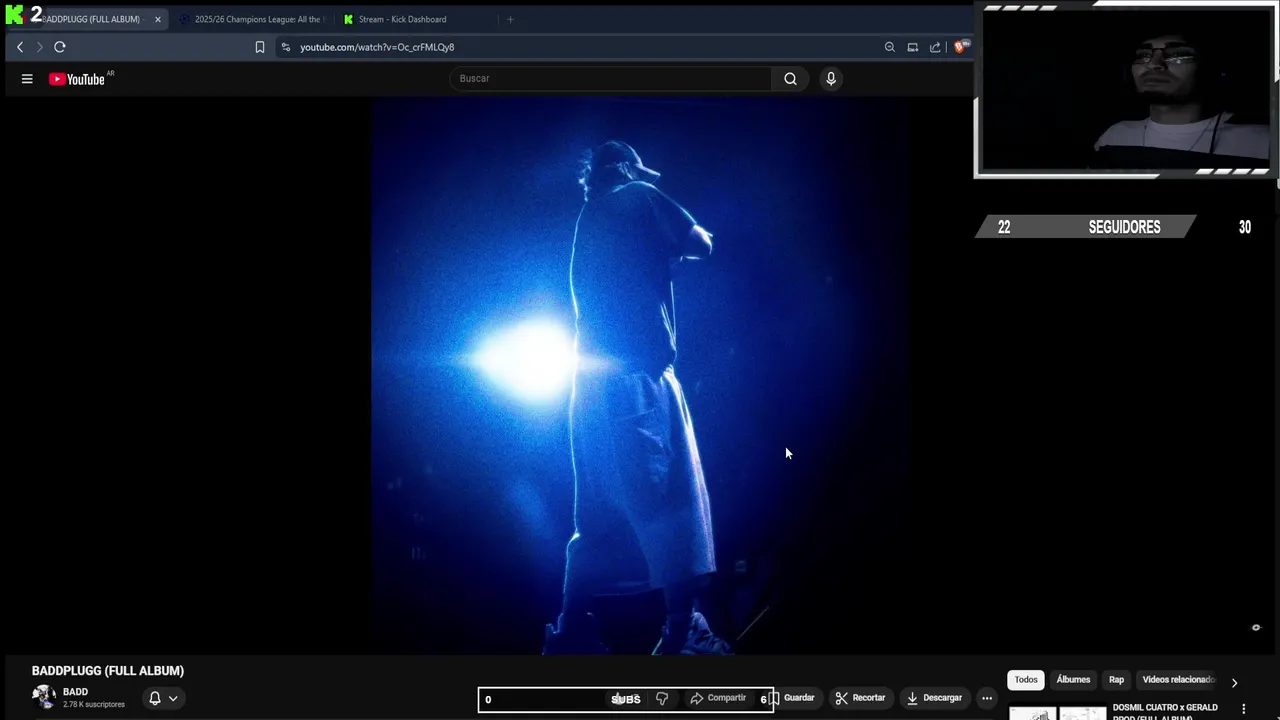The height and width of the screenshot is (720, 1280).
Task: Select the Videos relacionados filter chip
Action: [x=1178, y=680]
